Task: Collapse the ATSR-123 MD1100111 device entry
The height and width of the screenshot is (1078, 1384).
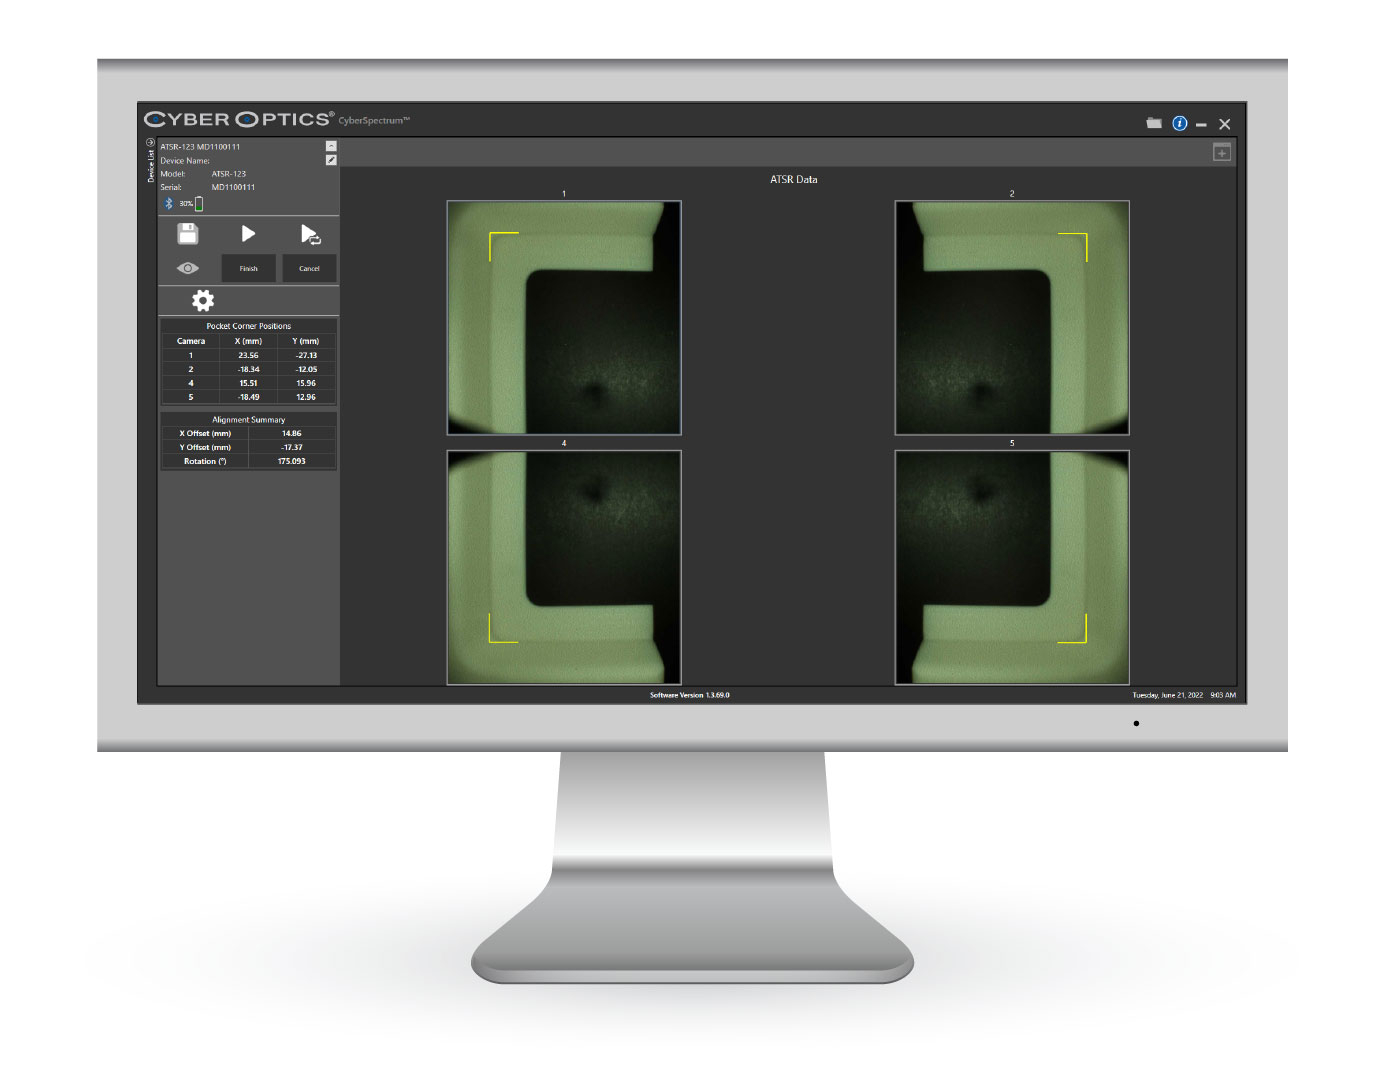Action: pos(331,145)
